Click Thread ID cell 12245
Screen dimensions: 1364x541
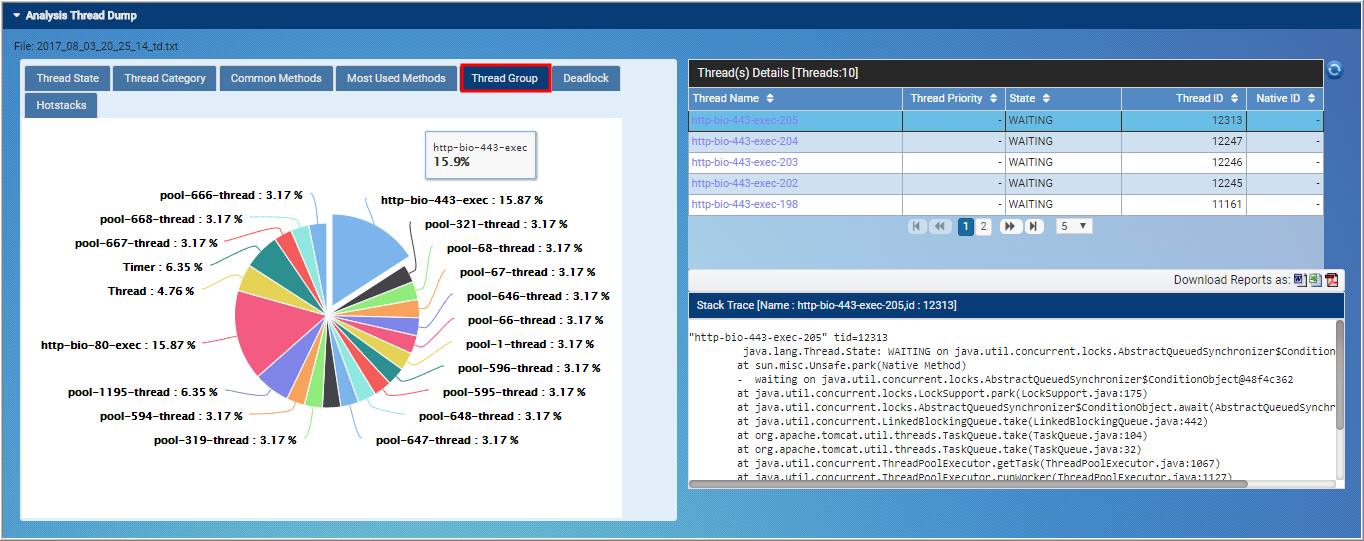[x=1184, y=183]
